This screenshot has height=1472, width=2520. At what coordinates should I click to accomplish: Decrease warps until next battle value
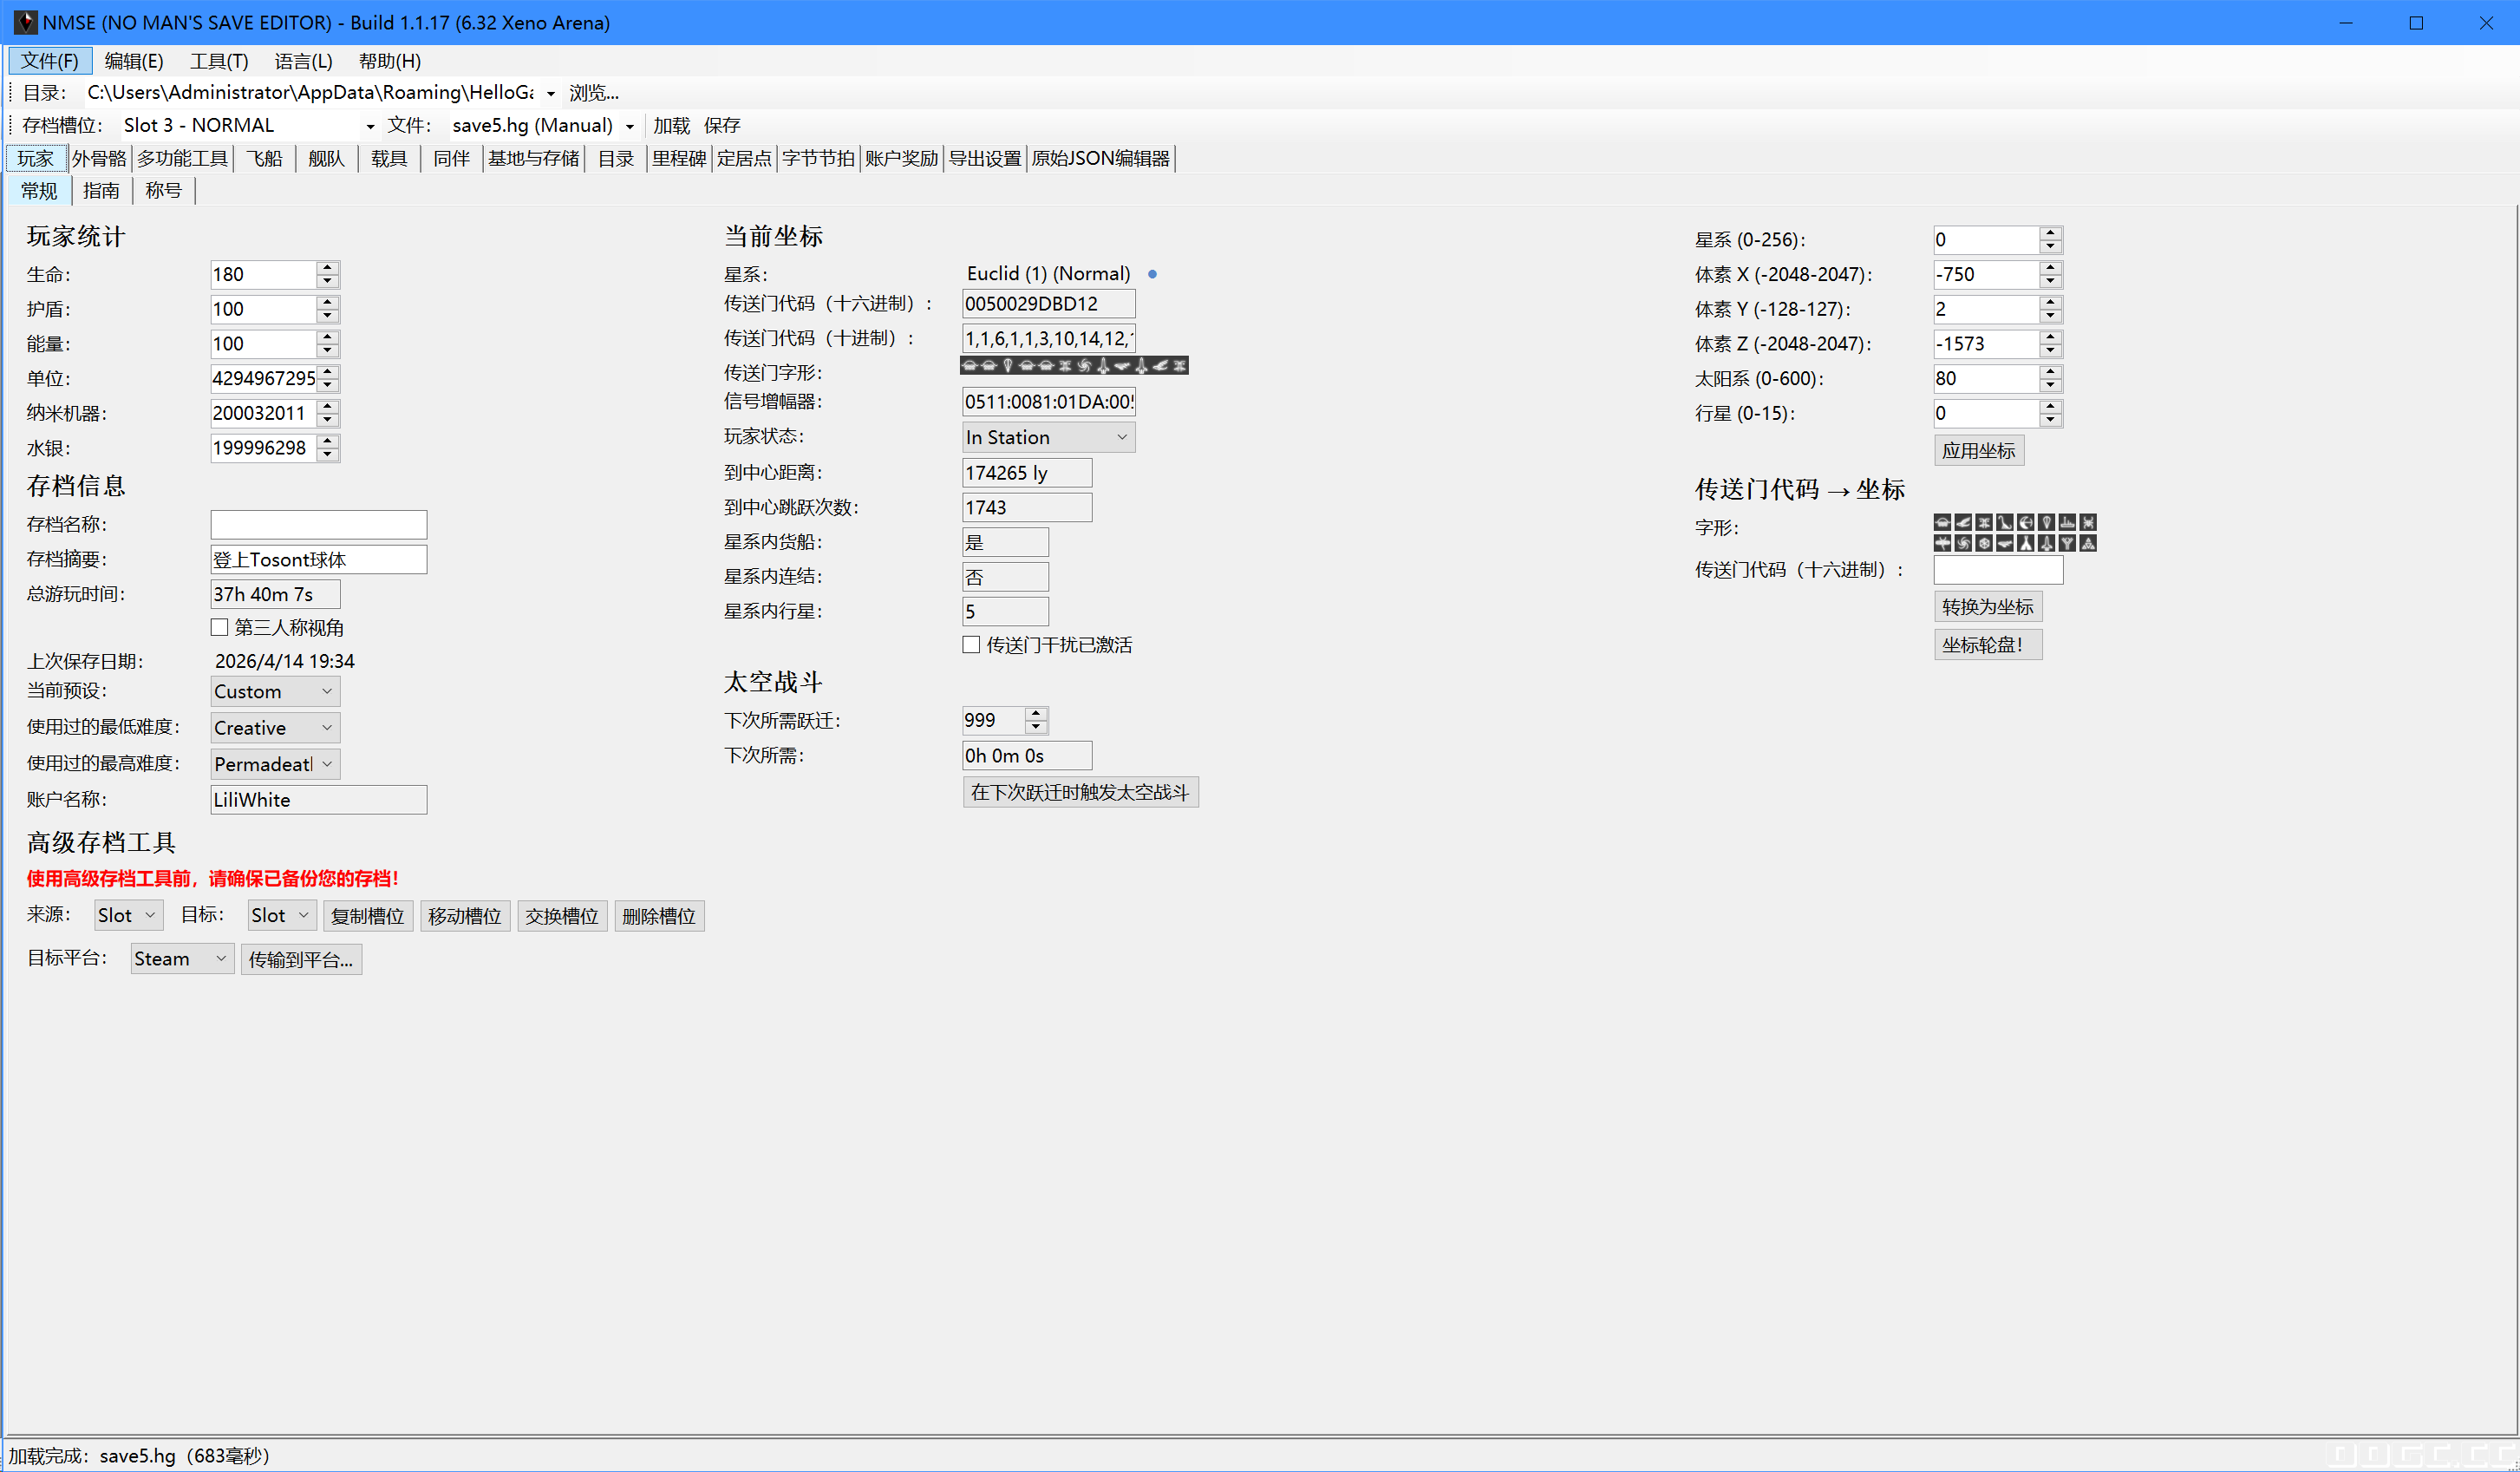1036,727
